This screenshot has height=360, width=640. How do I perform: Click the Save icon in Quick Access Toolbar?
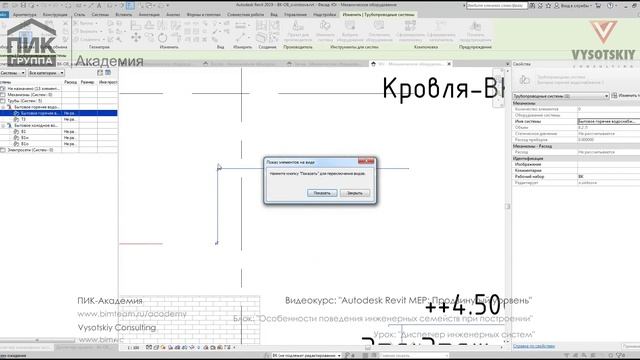(23, 6)
